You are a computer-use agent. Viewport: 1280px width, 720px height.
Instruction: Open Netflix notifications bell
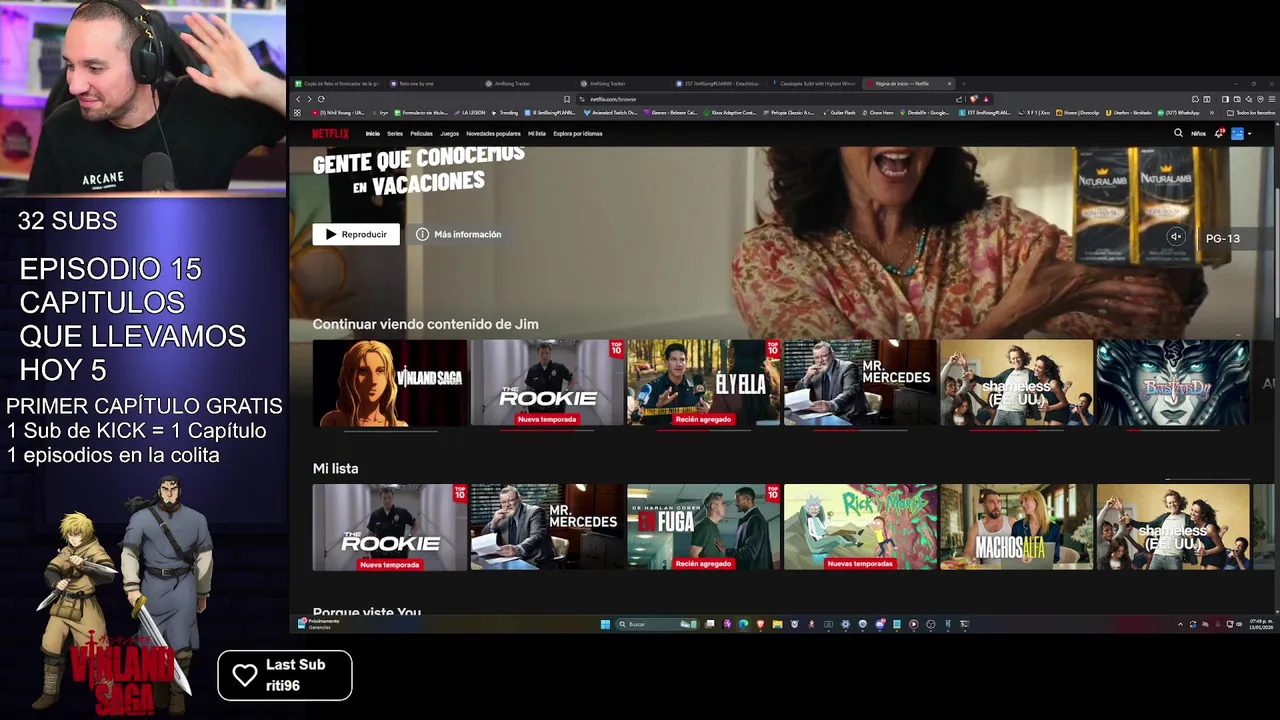coord(1219,133)
